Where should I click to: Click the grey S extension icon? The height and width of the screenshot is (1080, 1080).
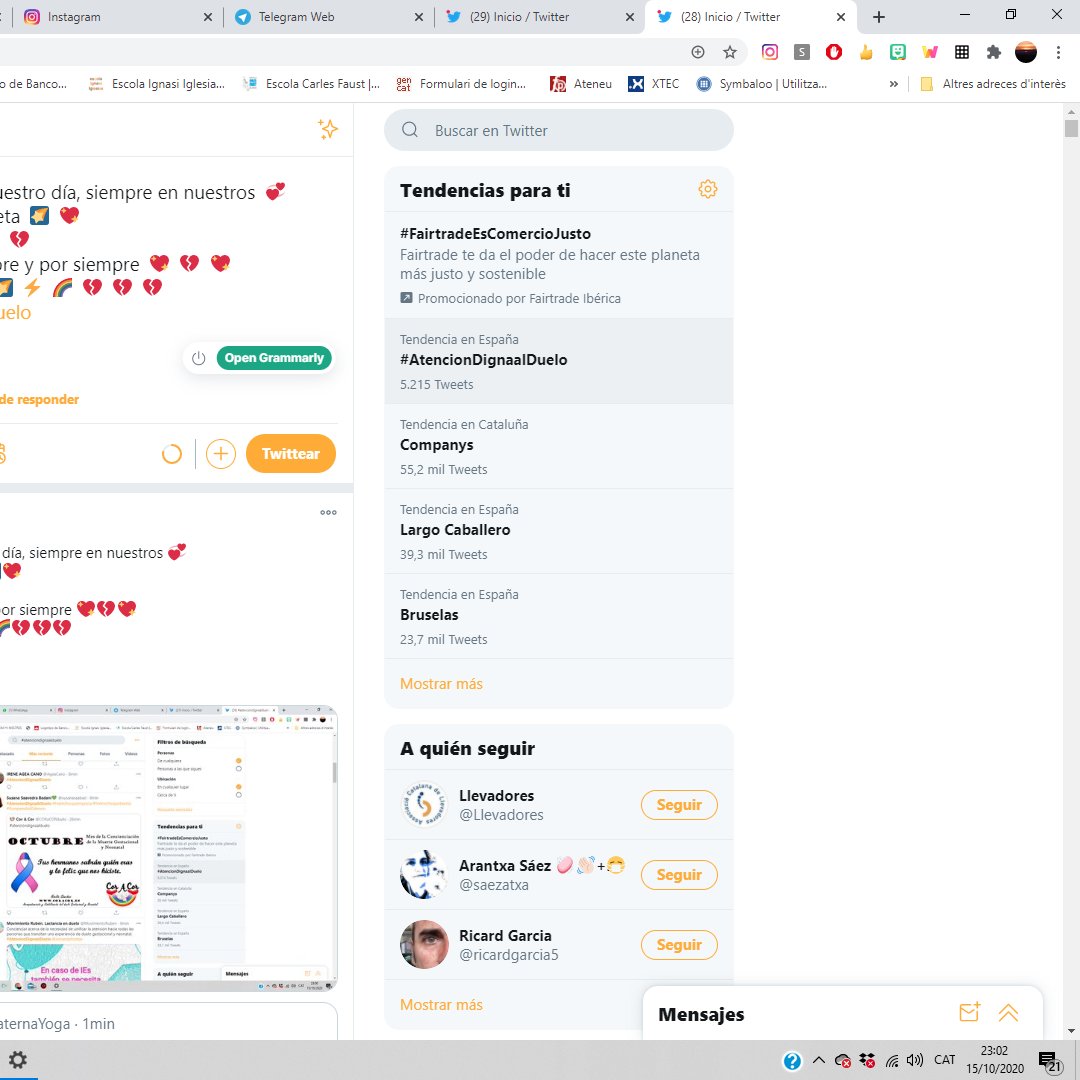tap(802, 52)
